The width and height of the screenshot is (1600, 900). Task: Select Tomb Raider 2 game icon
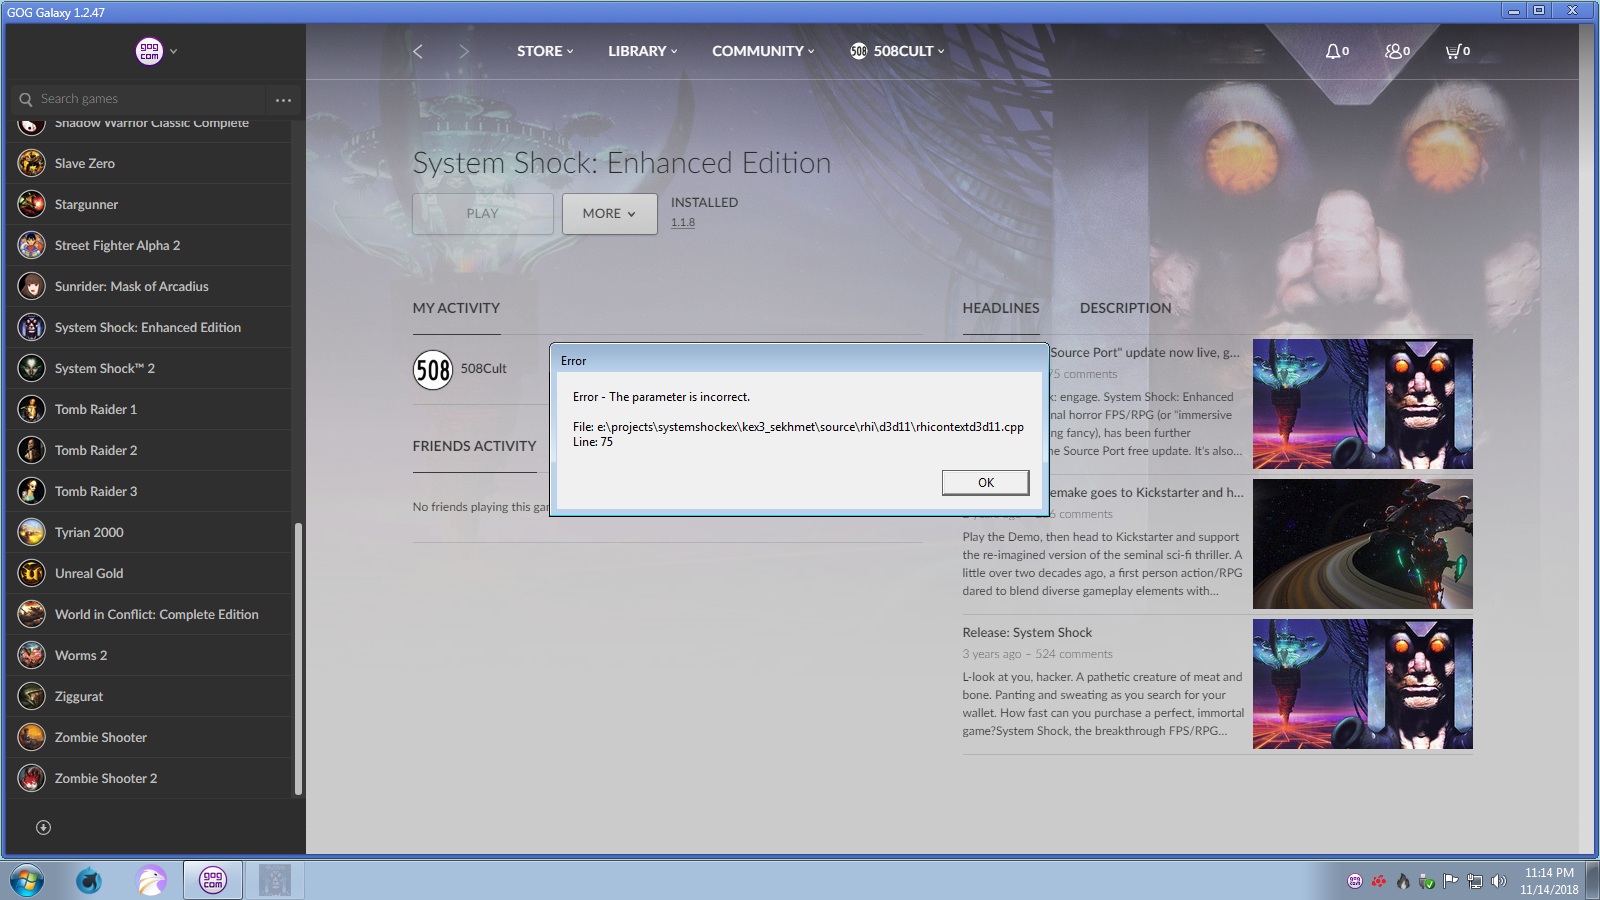tap(32, 450)
